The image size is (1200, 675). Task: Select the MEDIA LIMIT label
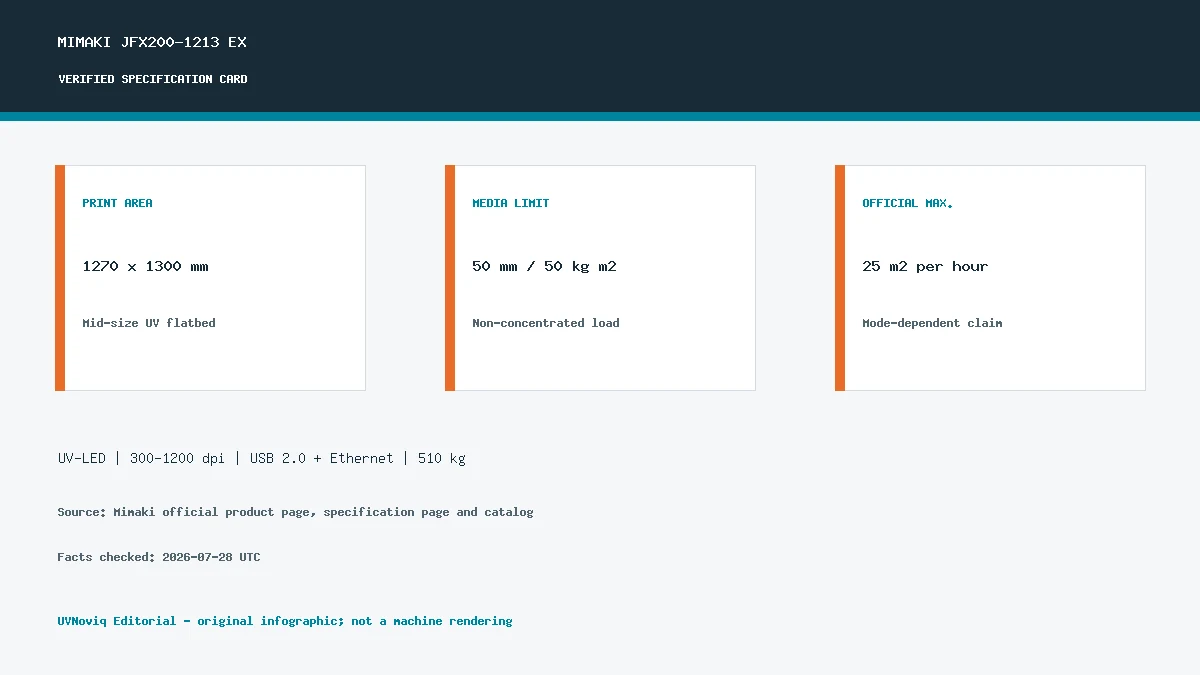point(511,203)
